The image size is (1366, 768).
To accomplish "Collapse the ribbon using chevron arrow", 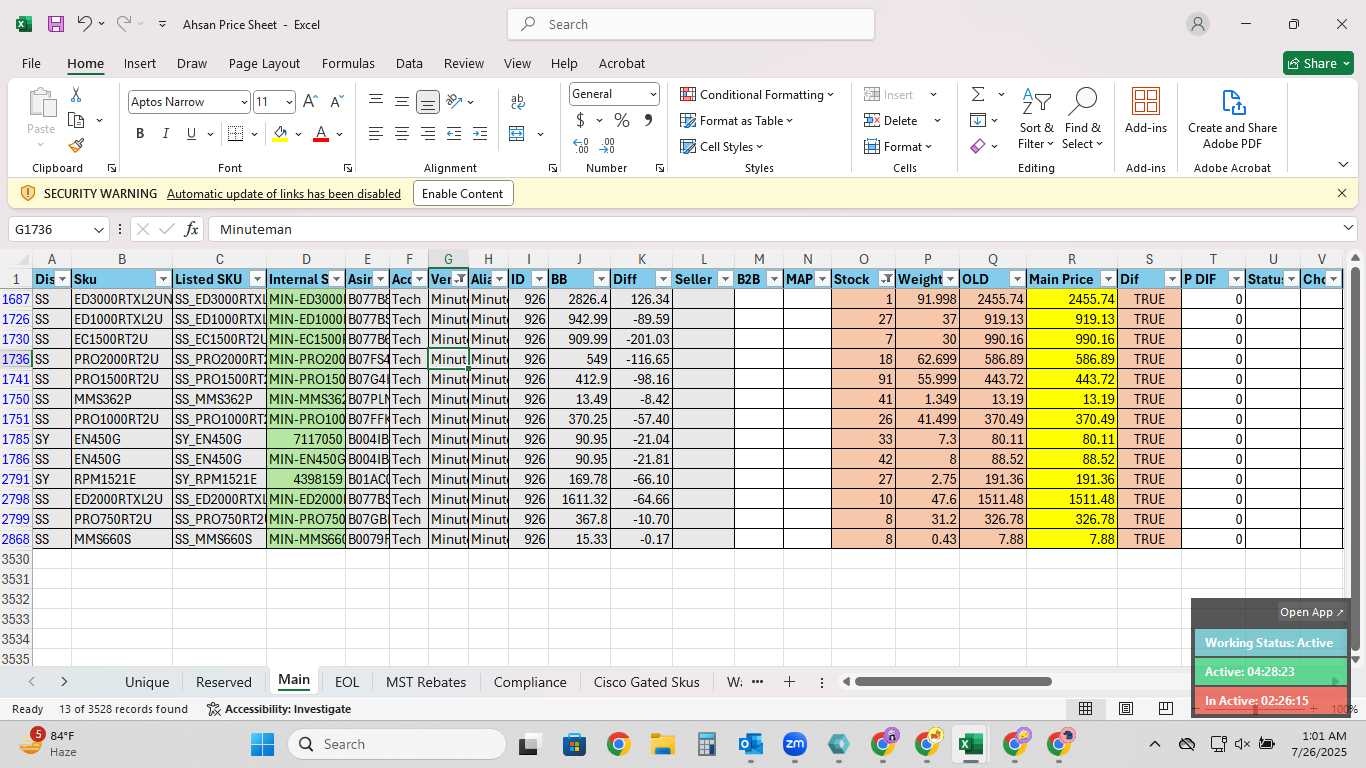I will [x=1343, y=165].
